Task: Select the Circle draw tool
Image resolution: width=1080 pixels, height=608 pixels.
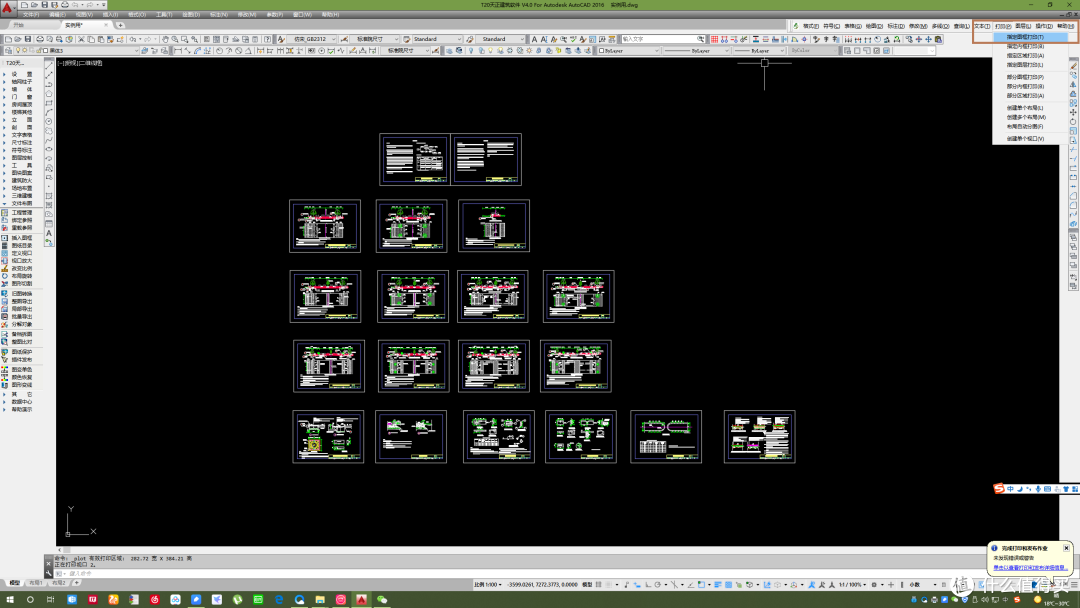Action: pos(49,121)
